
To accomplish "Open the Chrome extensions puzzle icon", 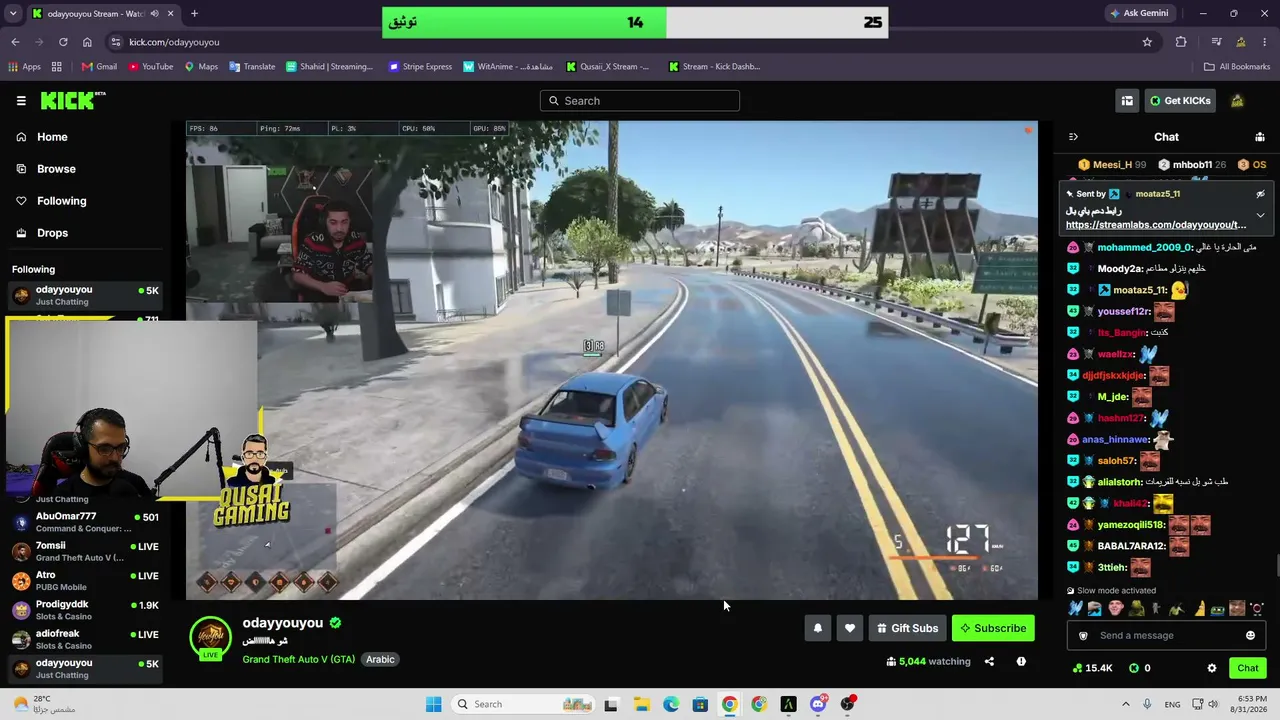I will [x=1181, y=42].
